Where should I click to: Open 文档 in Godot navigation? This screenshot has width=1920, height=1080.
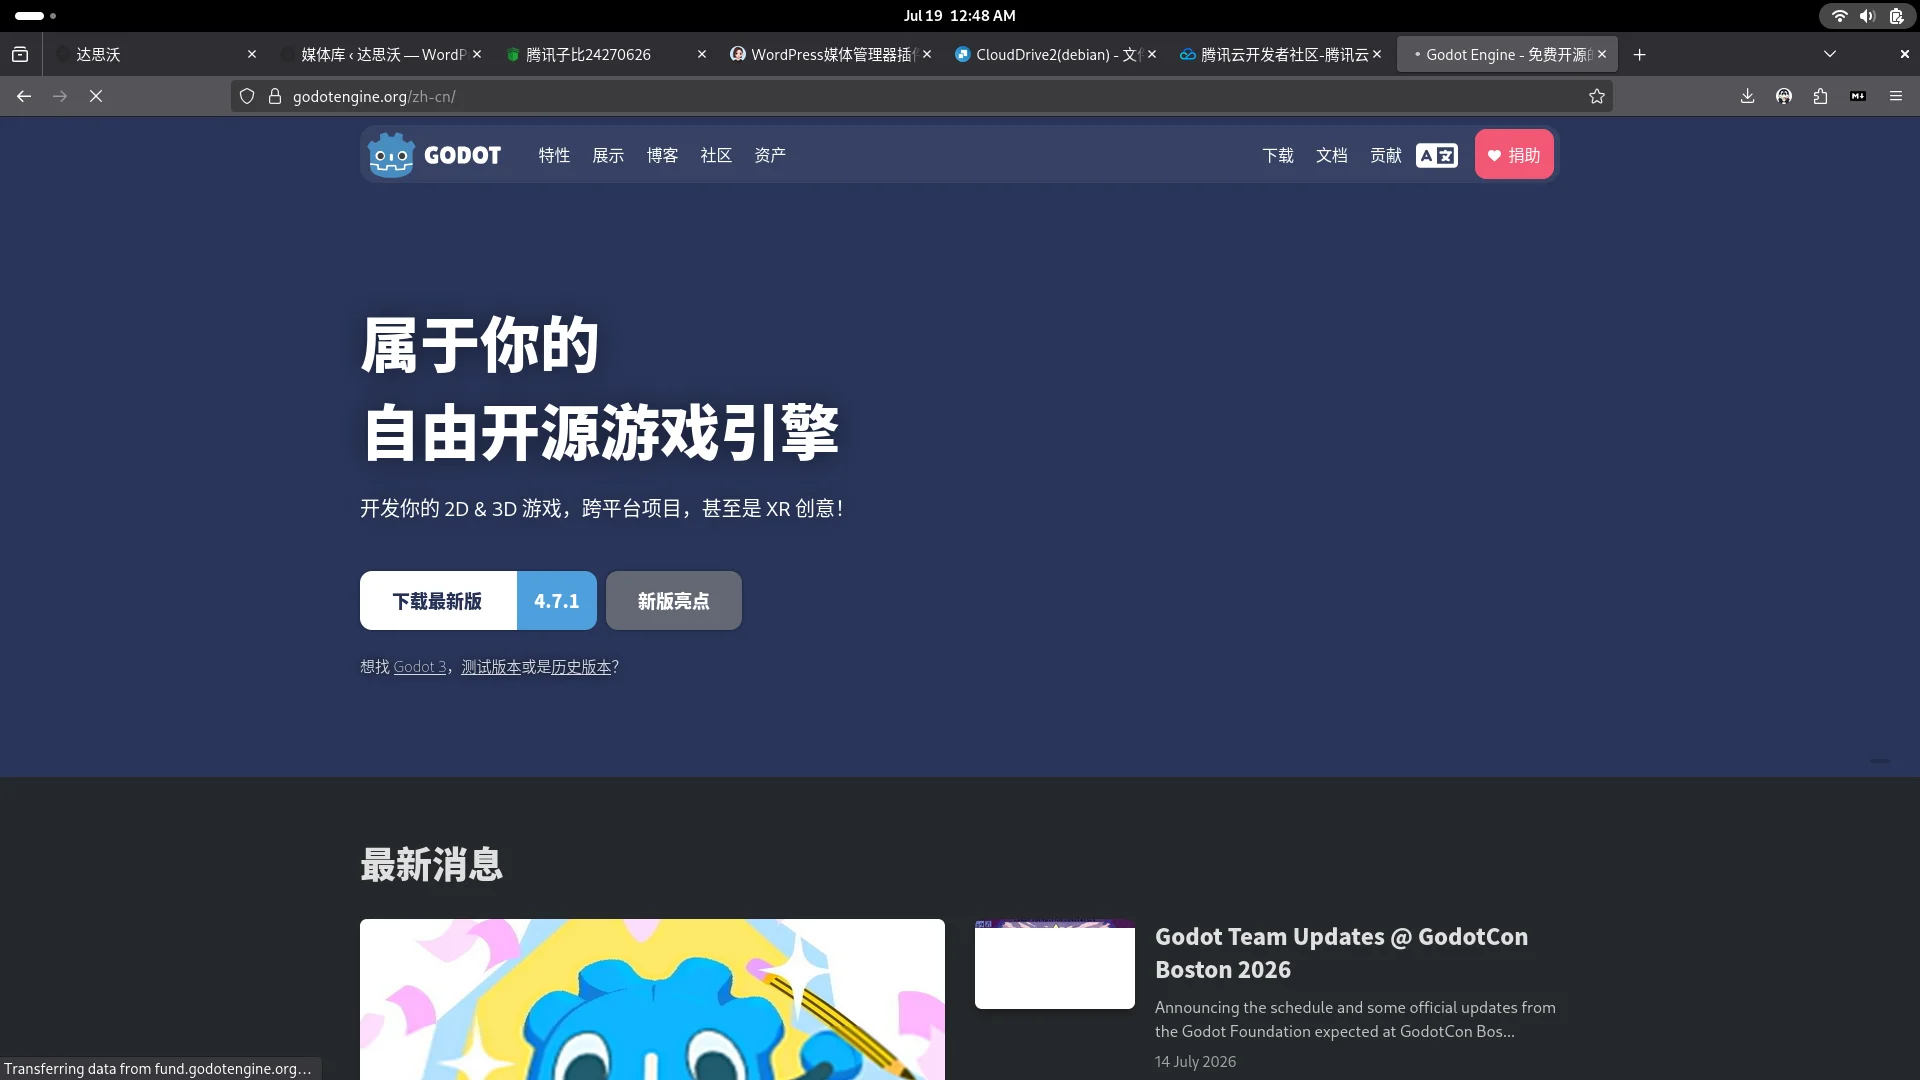[1332, 155]
